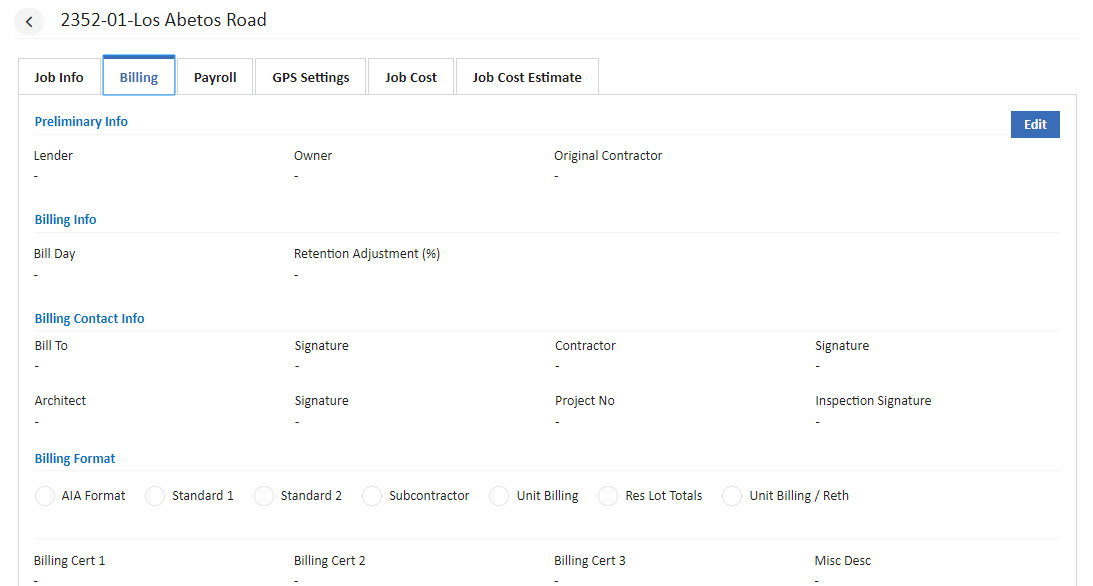
Task: Choose Unit Billing / Reth format
Action: tap(731, 495)
